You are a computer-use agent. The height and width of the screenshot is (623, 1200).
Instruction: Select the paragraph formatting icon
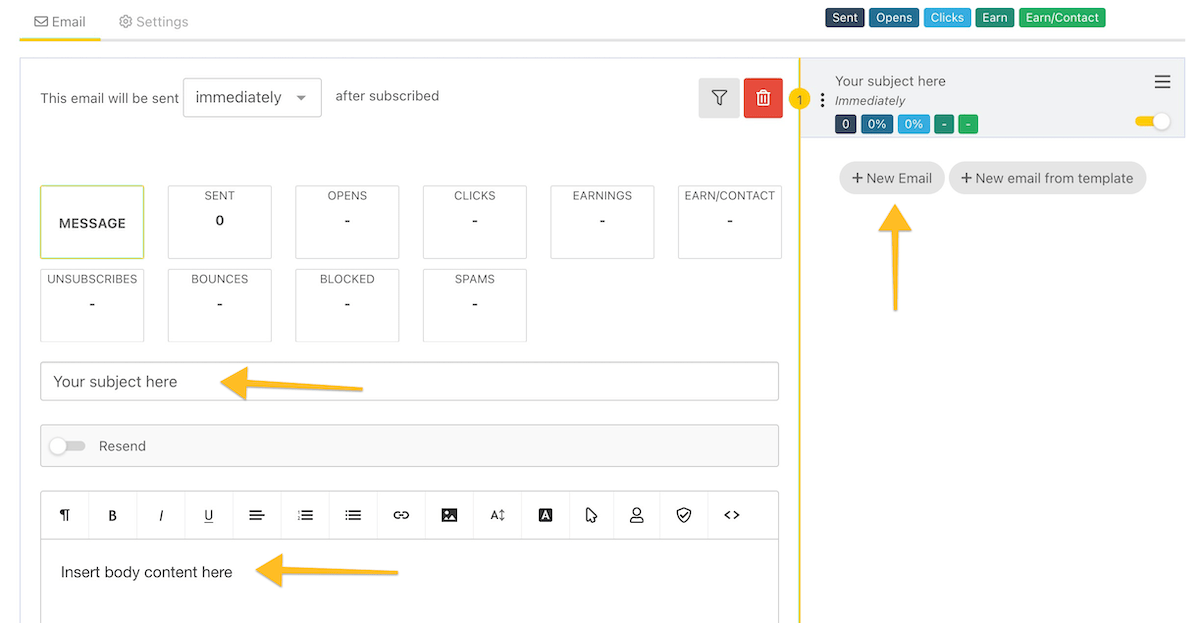coord(64,515)
